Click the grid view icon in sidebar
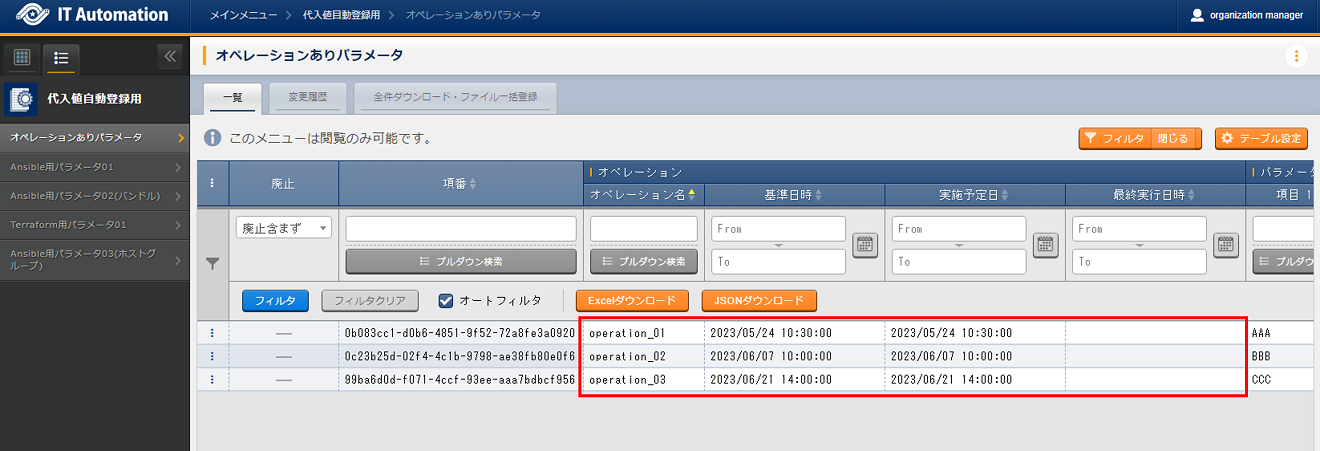 click(x=22, y=57)
